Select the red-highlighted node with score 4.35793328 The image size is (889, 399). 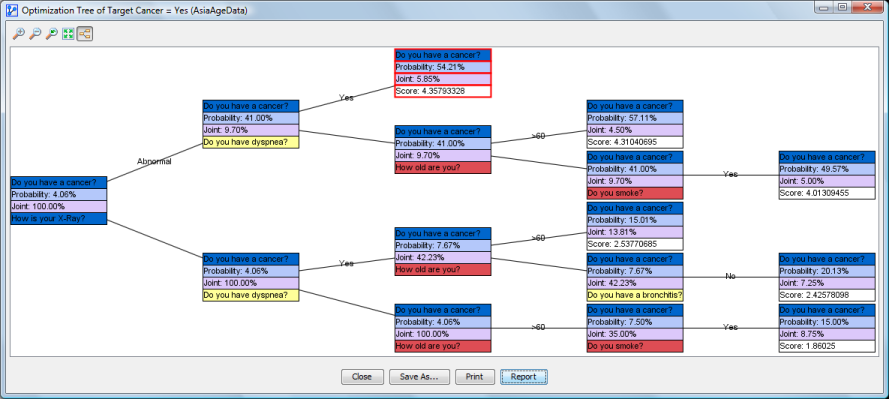click(443, 73)
